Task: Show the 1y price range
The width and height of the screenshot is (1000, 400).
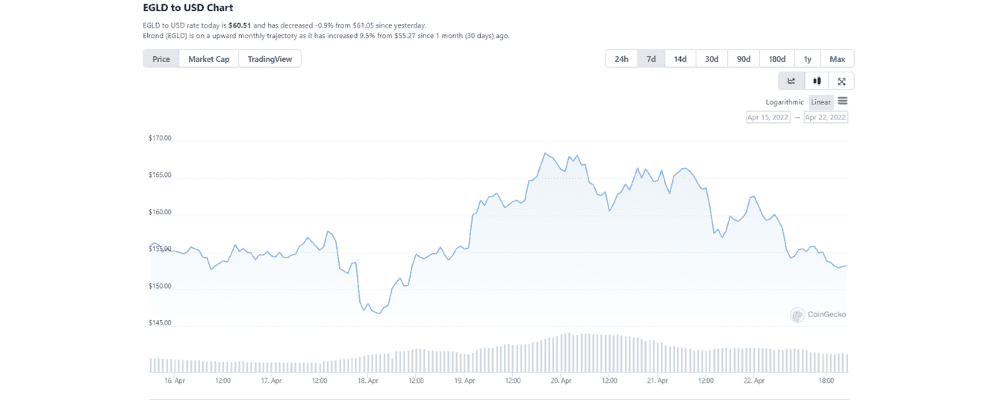Action: tap(807, 59)
